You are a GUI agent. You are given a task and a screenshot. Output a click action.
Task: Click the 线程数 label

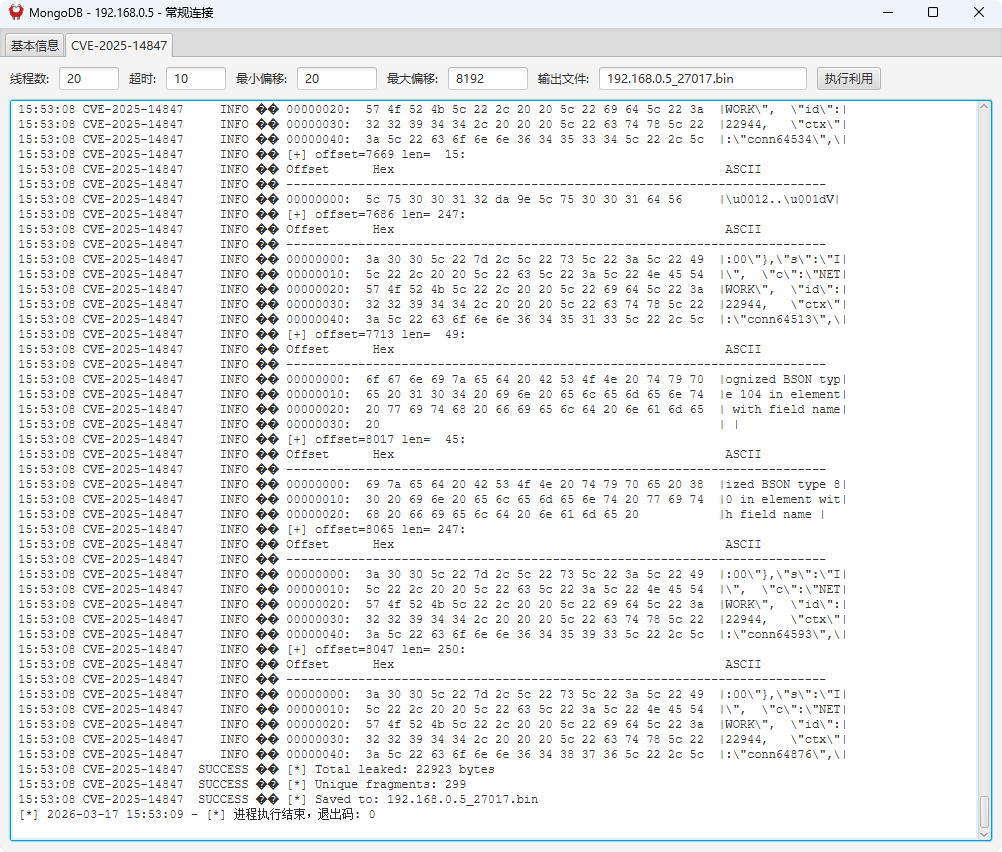point(29,79)
